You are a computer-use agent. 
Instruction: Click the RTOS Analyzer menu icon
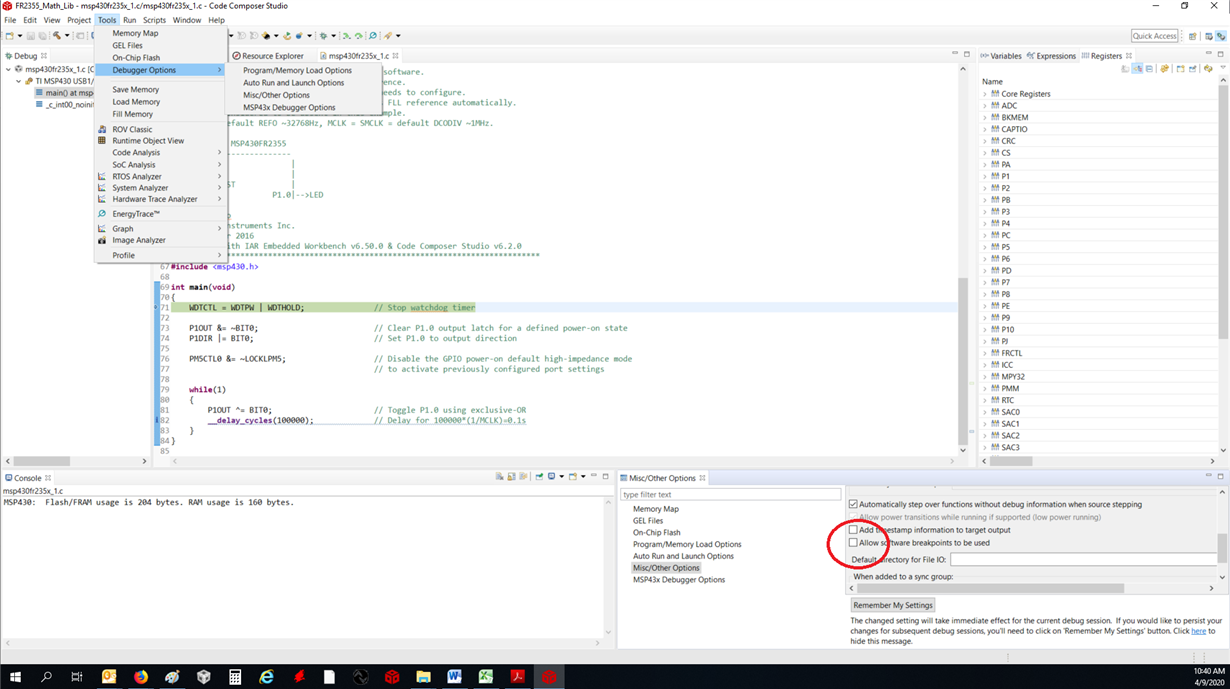click(102, 176)
